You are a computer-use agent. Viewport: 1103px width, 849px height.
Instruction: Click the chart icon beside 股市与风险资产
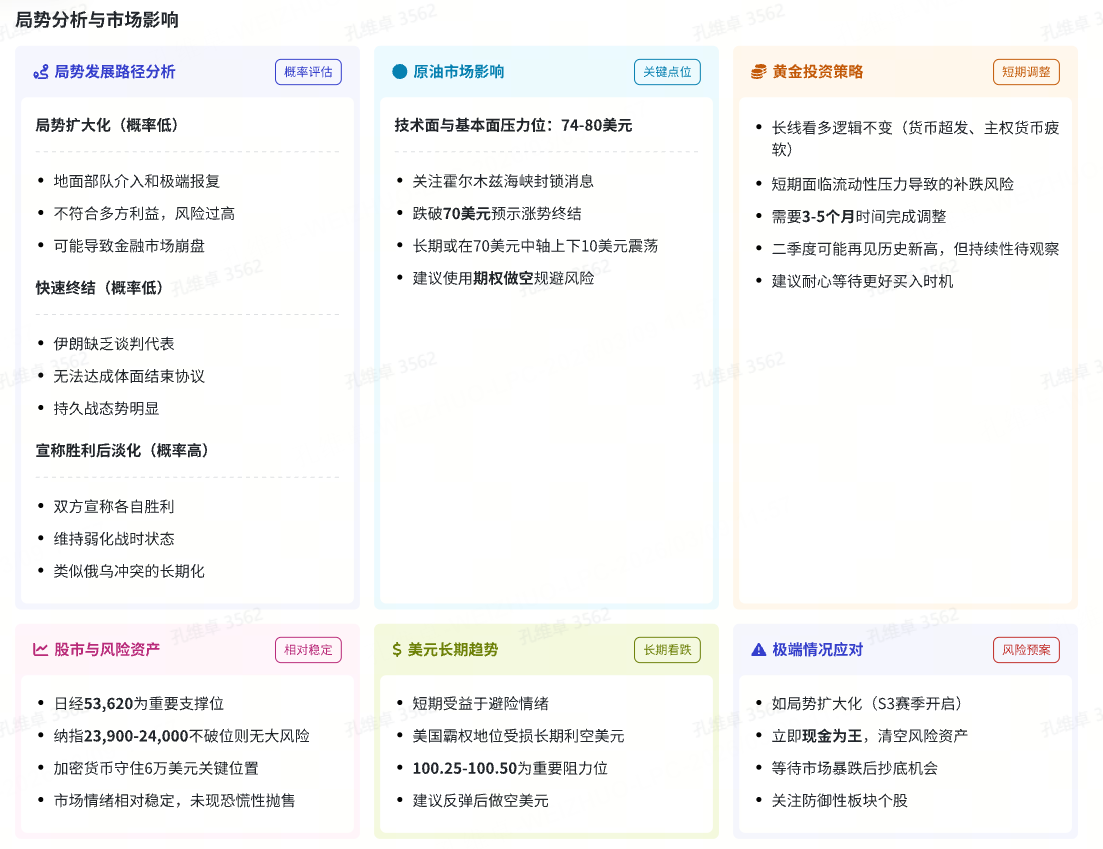point(40,649)
